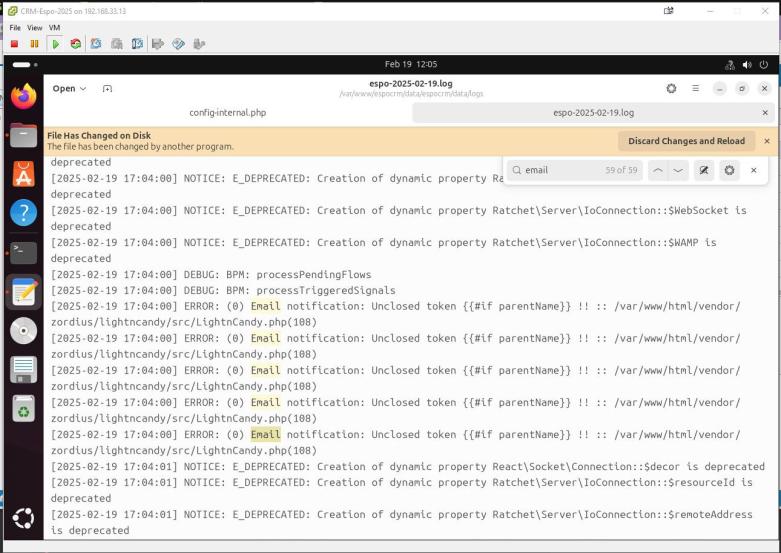
Task: Launch Terminal from the dock
Action: [23, 251]
